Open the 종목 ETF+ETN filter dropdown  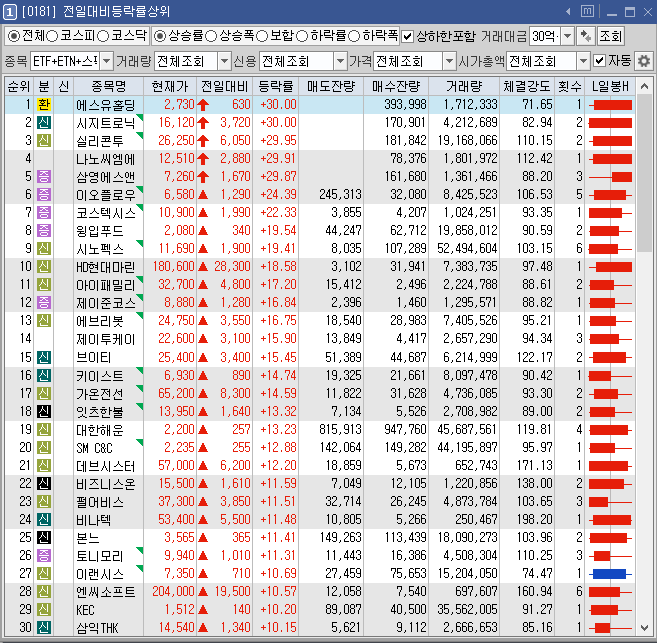pyautogui.click(x=107, y=62)
